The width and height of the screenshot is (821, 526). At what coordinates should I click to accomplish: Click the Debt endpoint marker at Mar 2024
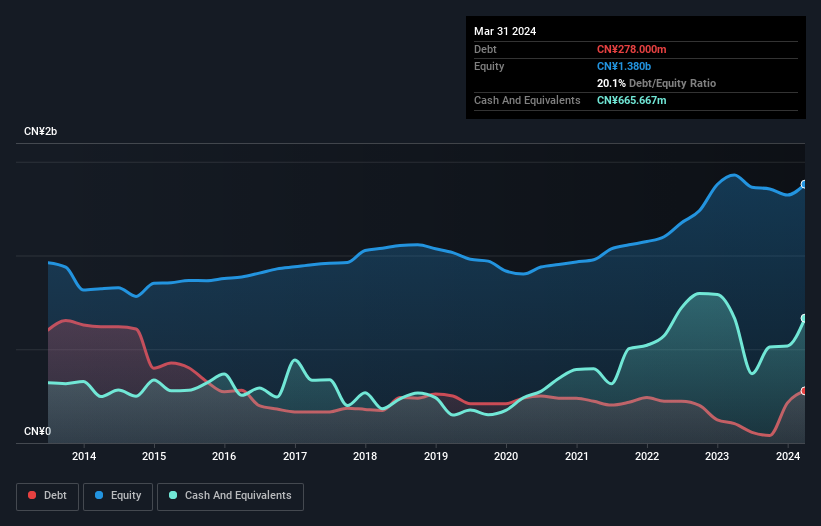click(x=804, y=391)
